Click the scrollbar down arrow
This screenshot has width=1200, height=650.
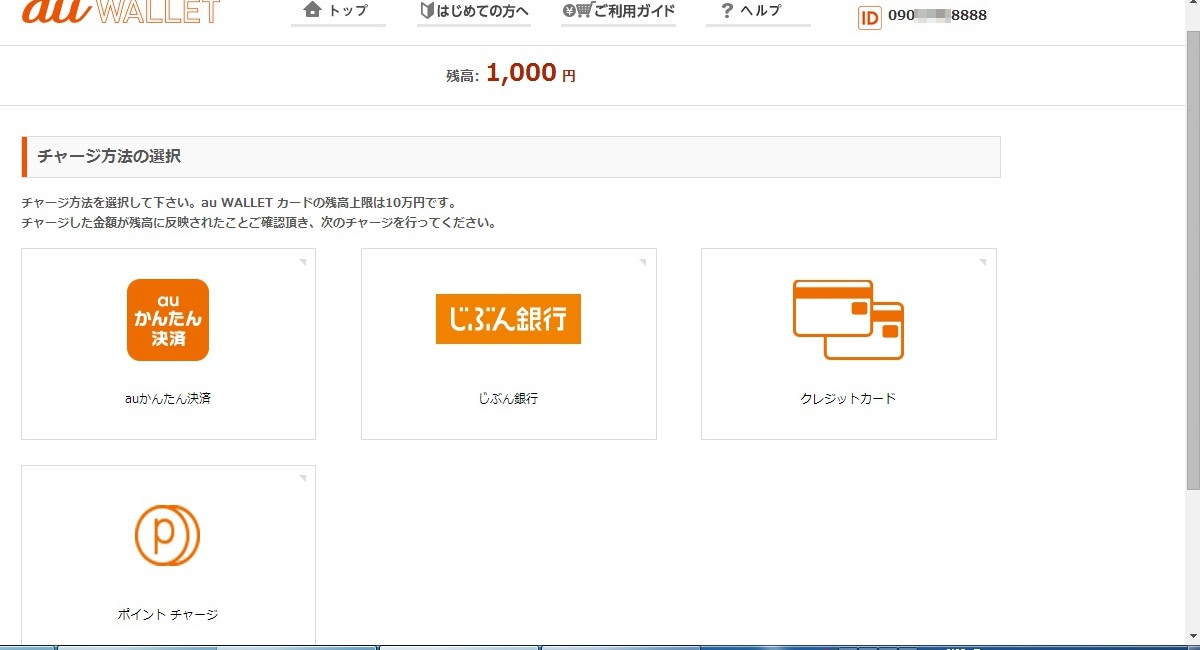1192,636
